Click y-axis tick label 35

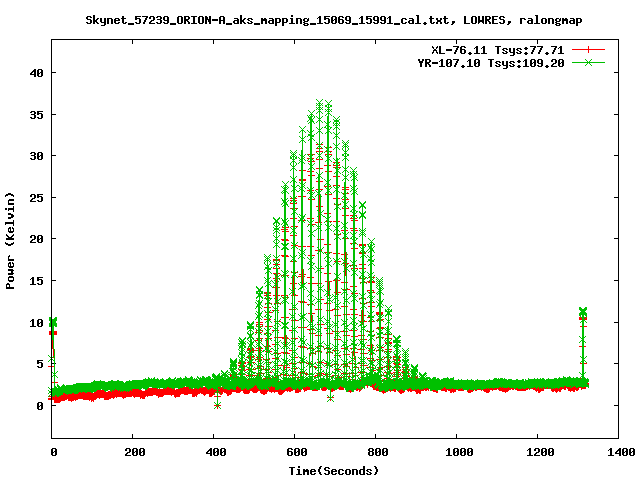click(x=36, y=115)
